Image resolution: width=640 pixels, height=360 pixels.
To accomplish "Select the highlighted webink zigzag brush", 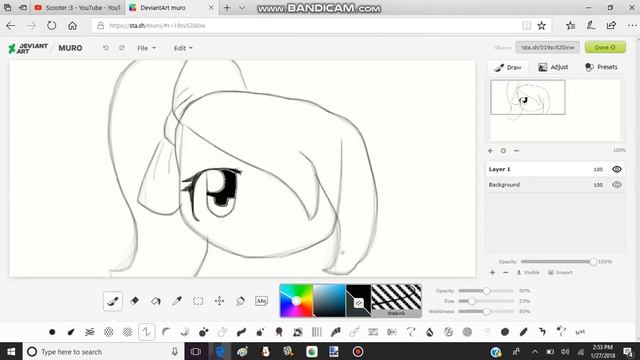I will [x=147, y=332].
